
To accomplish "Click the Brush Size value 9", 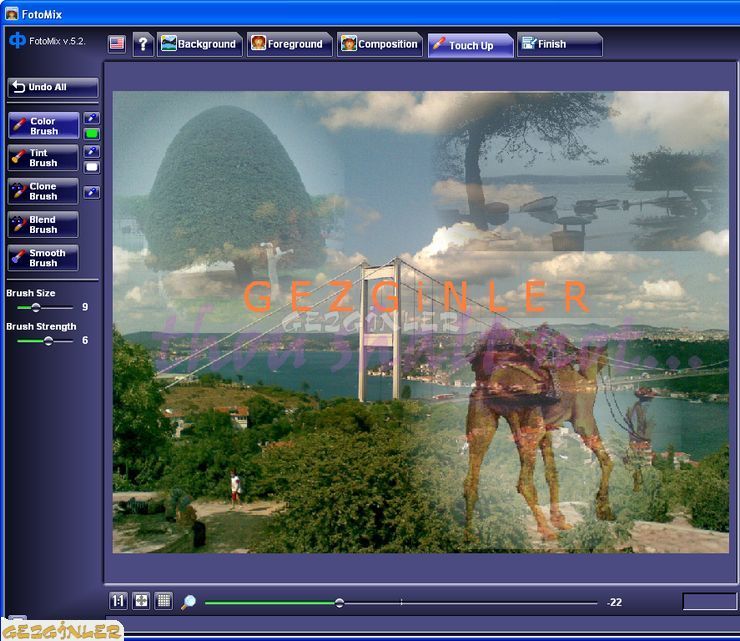I will pyautogui.click(x=85, y=307).
